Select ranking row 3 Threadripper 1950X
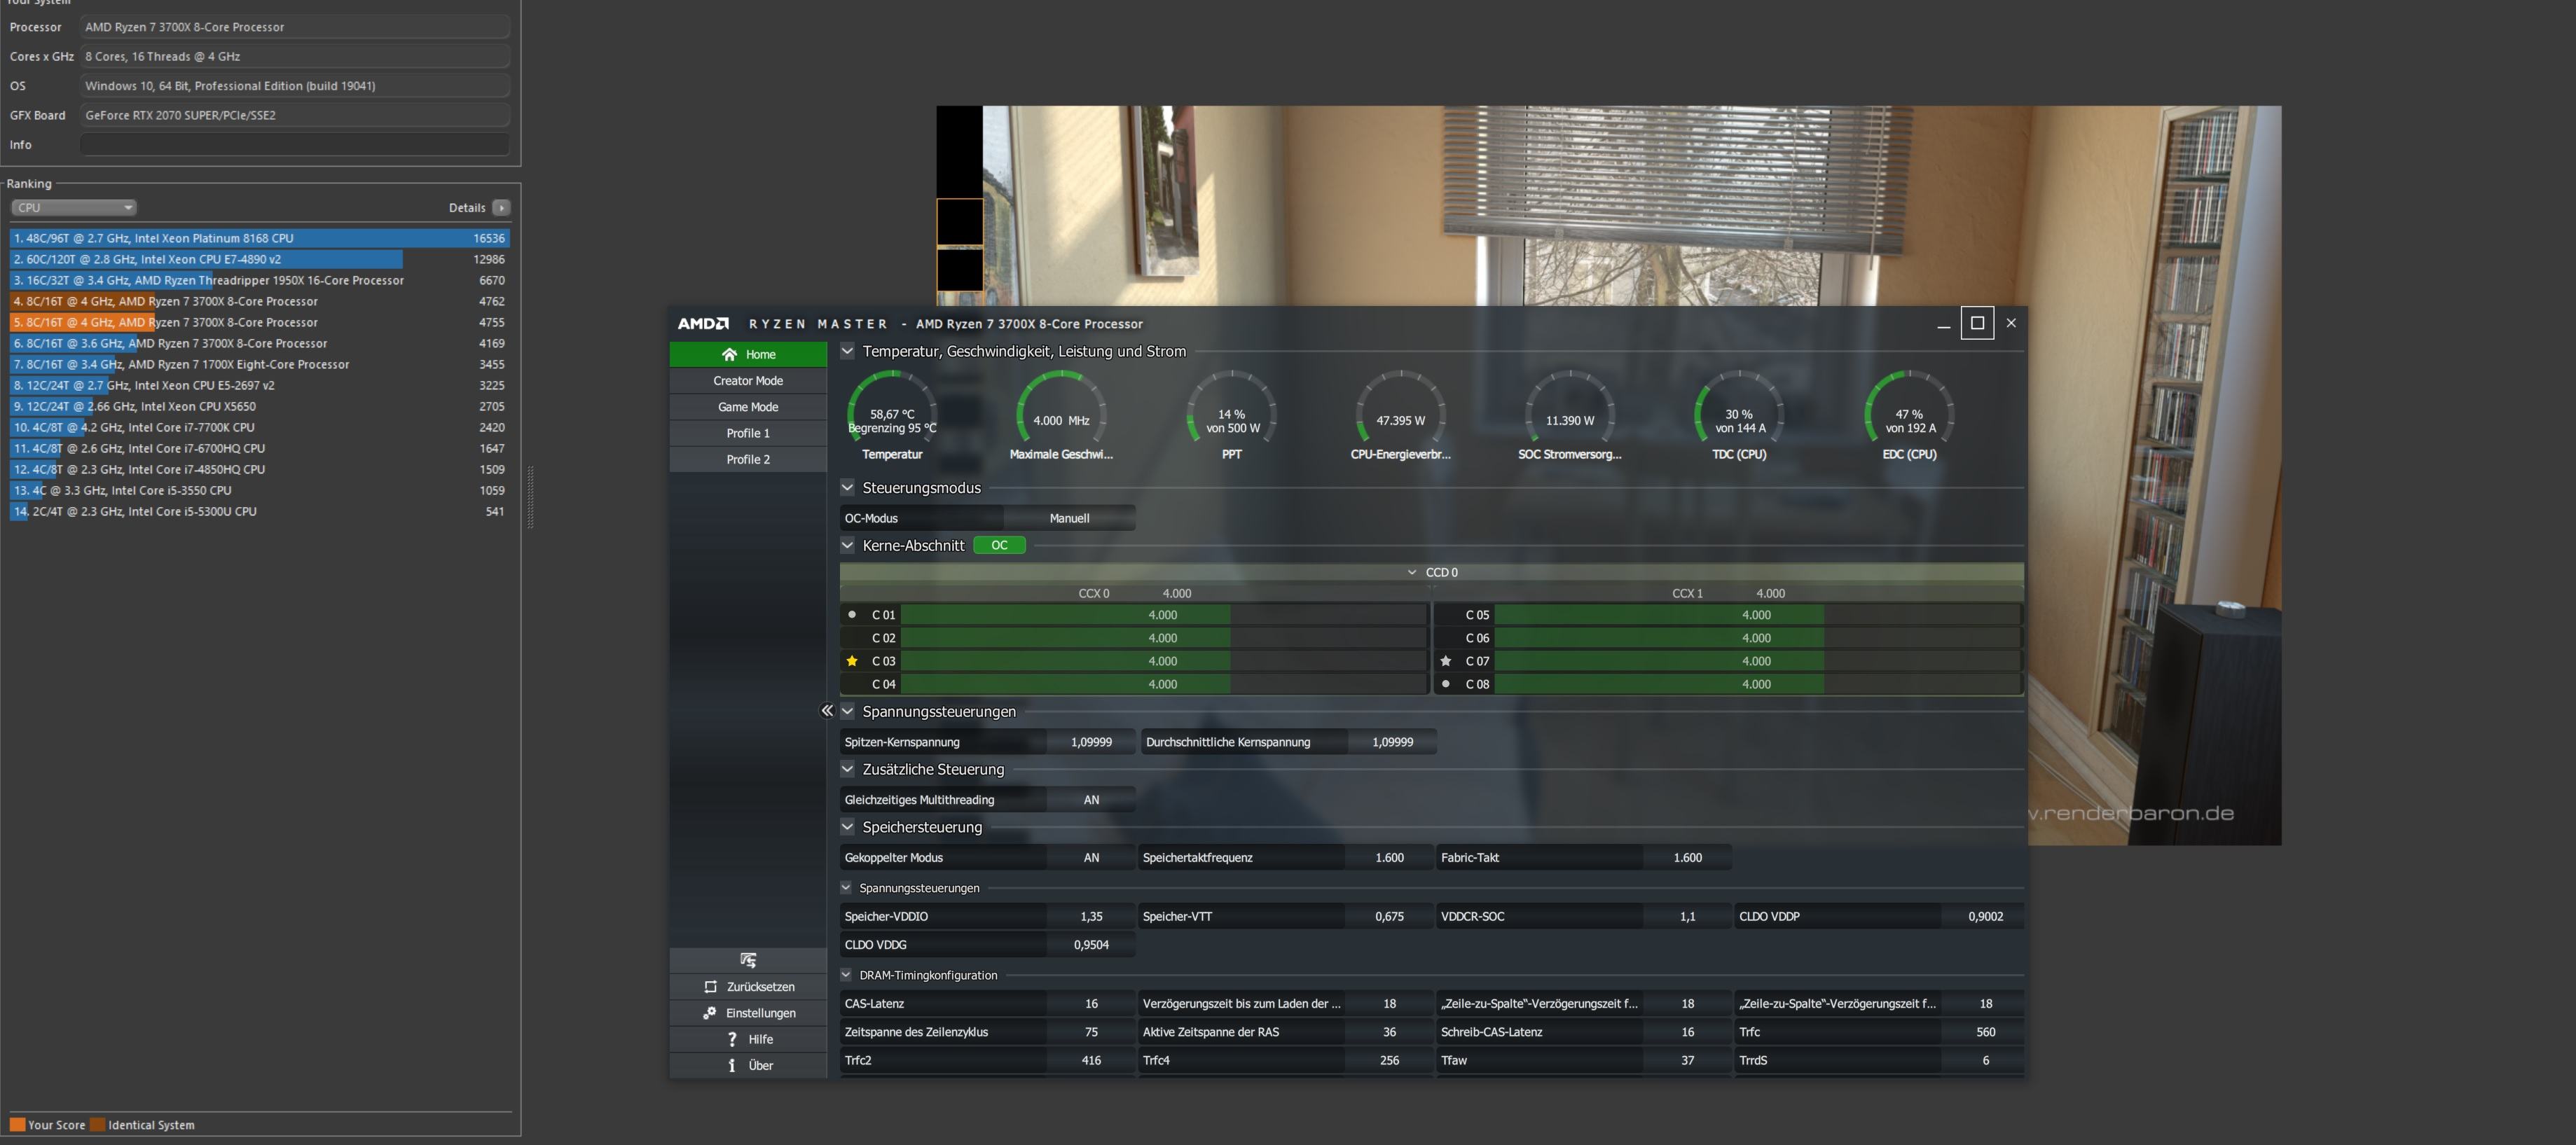This screenshot has height=1145, width=2576. pos(260,280)
